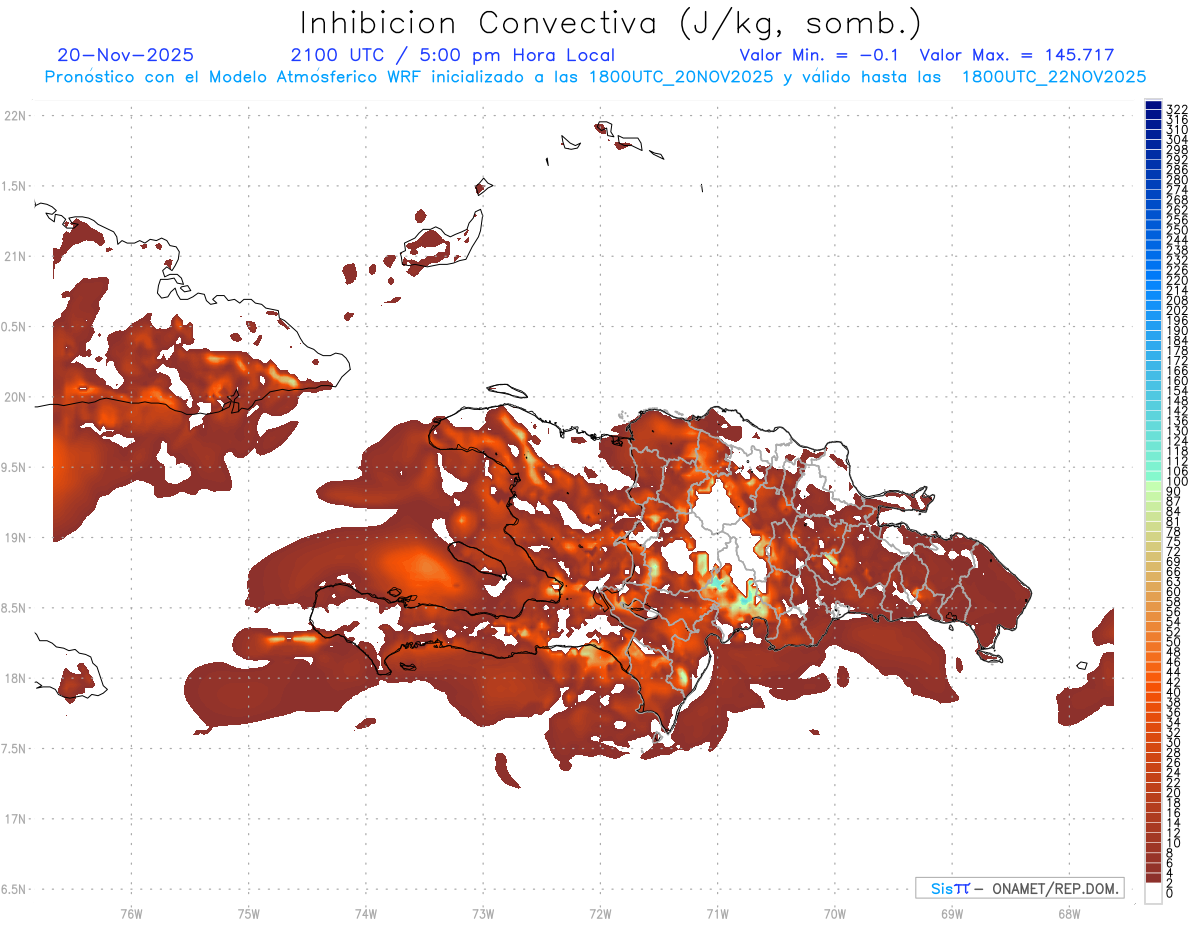Click the "Pronostico con el Modelo Atmosferico WRF" line
The height and width of the screenshot is (927, 1200).
[596, 77]
